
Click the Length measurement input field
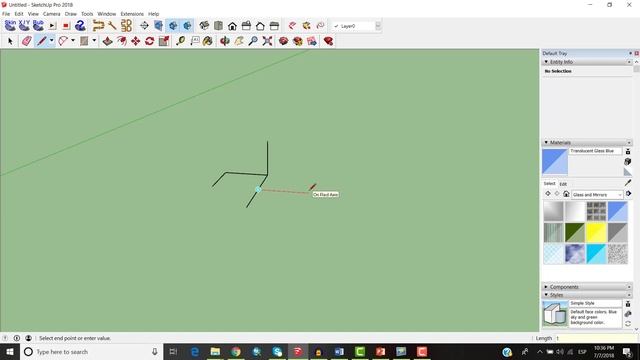coord(595,338)
